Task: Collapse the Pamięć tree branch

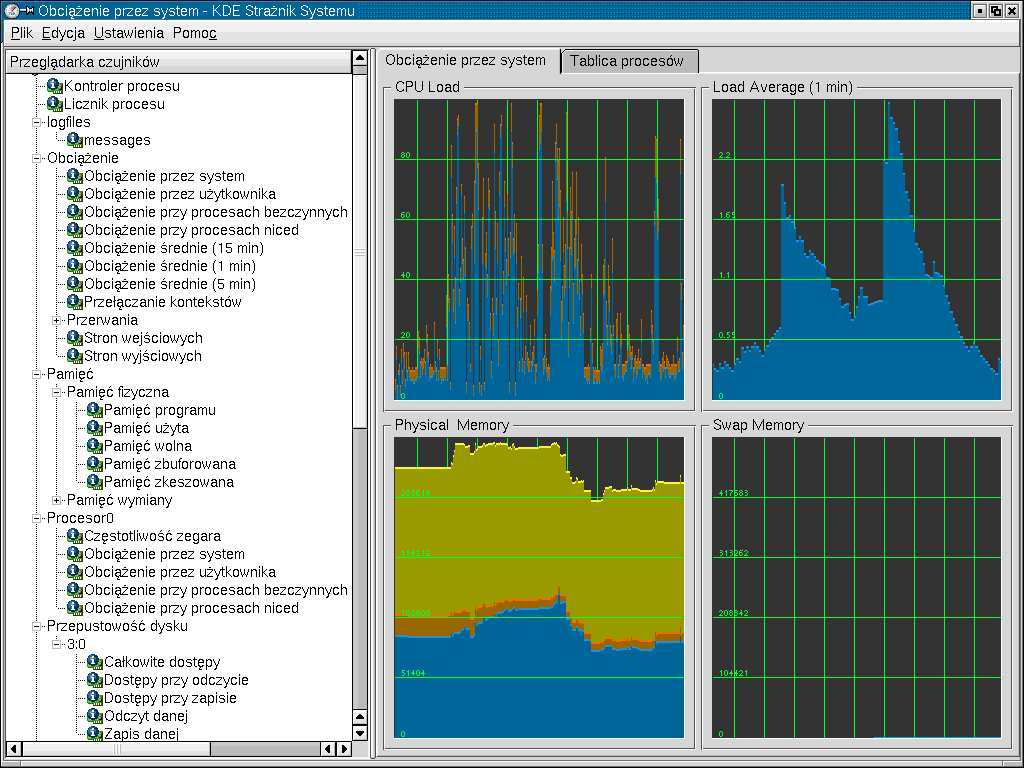Action: click(x=37, y=374)
